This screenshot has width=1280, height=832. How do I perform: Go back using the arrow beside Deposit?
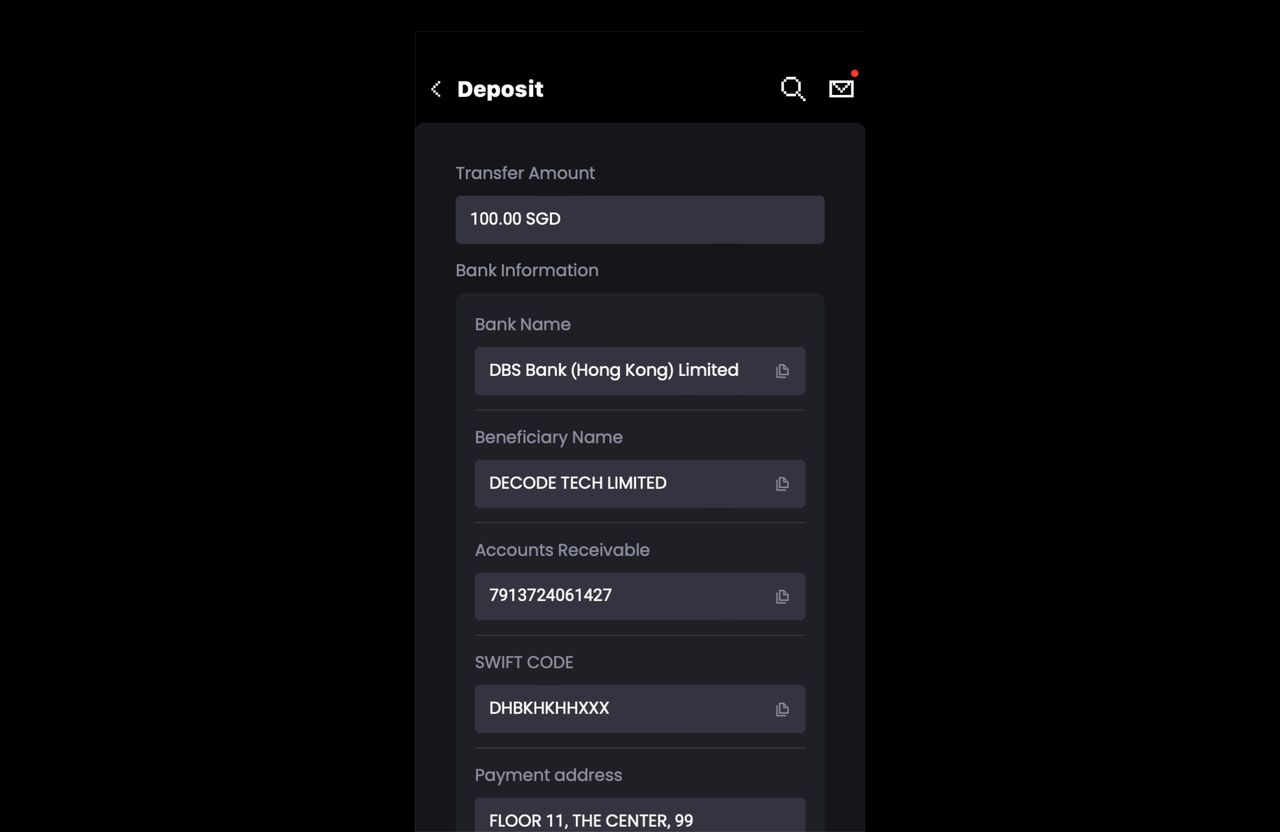[436, 89]
